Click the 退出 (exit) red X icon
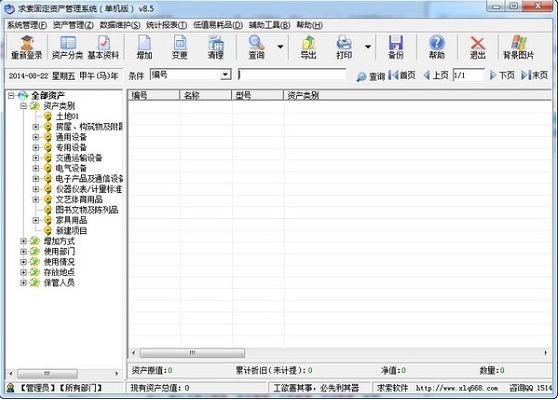This screenshot has height=403, width=558. point(478,47)
